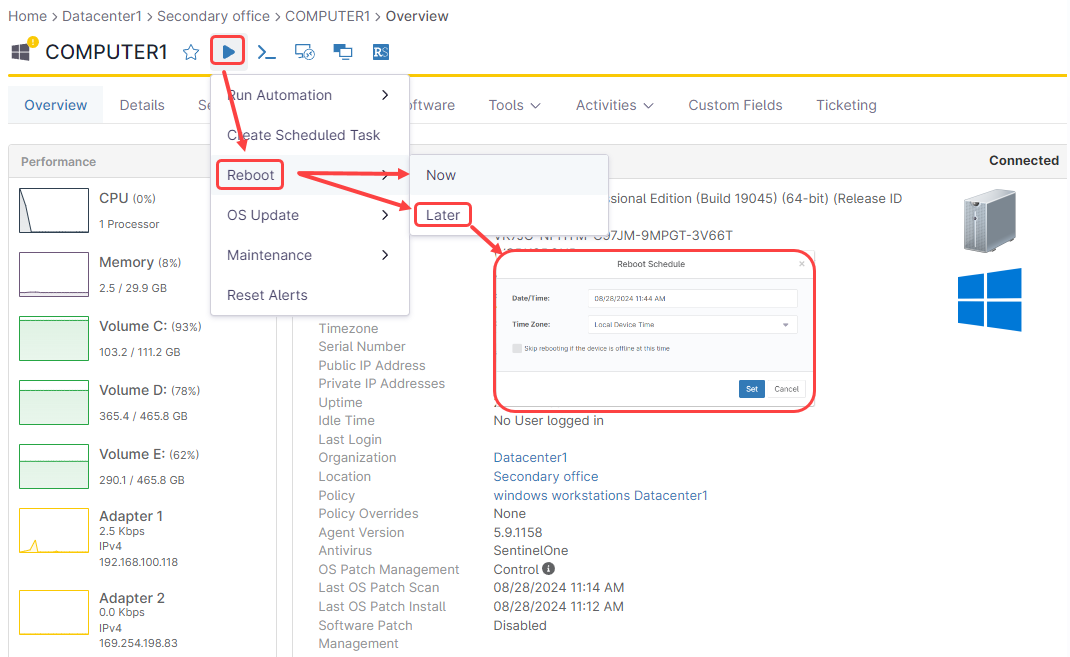Open the Time Zone dropdown
Screen dimensions: 1070x657
click(x=695, y=324)
